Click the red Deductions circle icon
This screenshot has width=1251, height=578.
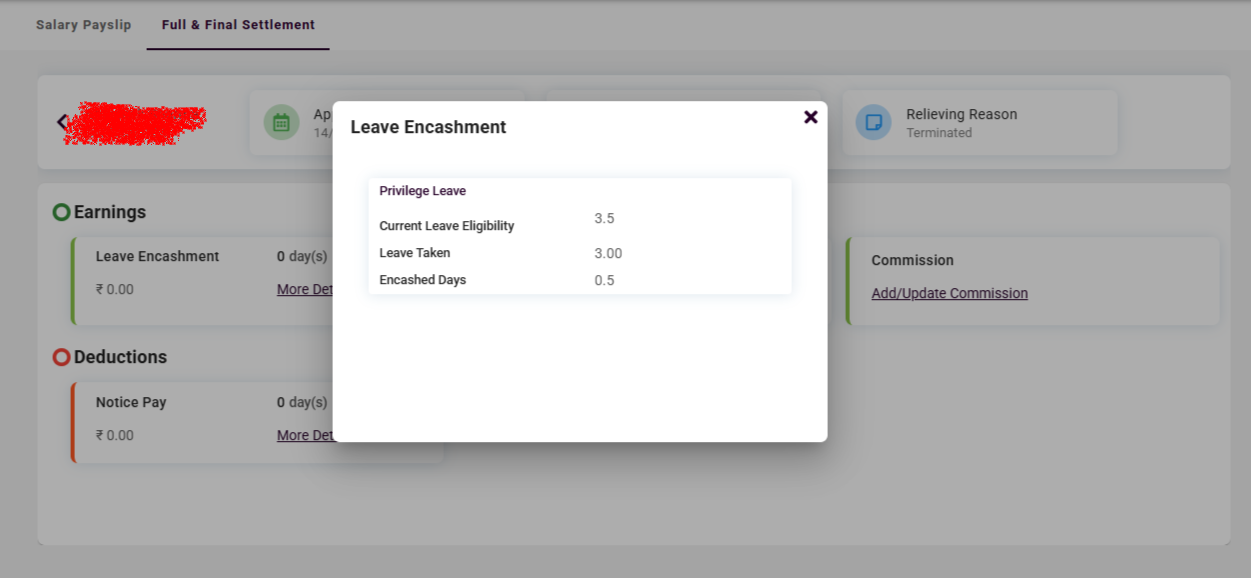pyautogui.click(x=61, y=357)
